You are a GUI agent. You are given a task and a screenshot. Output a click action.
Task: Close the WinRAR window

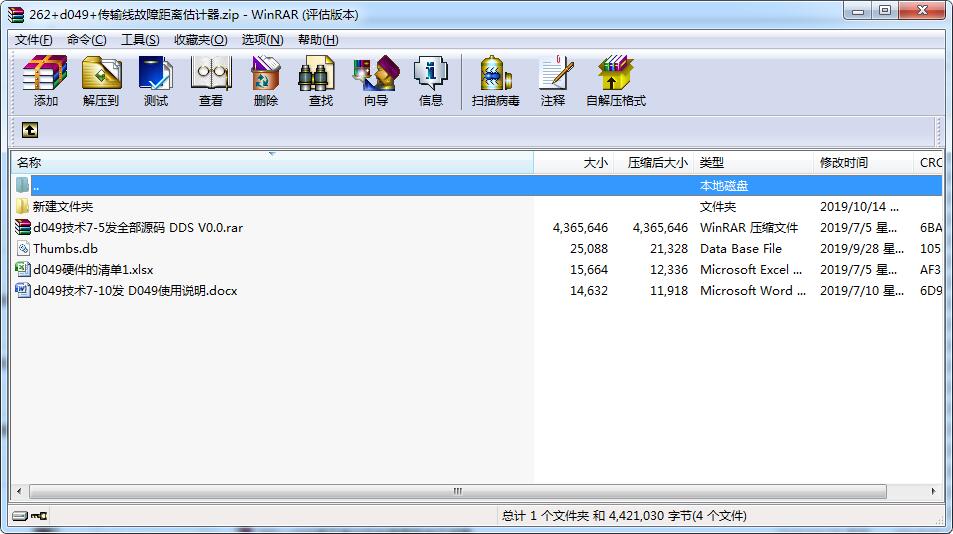pos(922,10)
